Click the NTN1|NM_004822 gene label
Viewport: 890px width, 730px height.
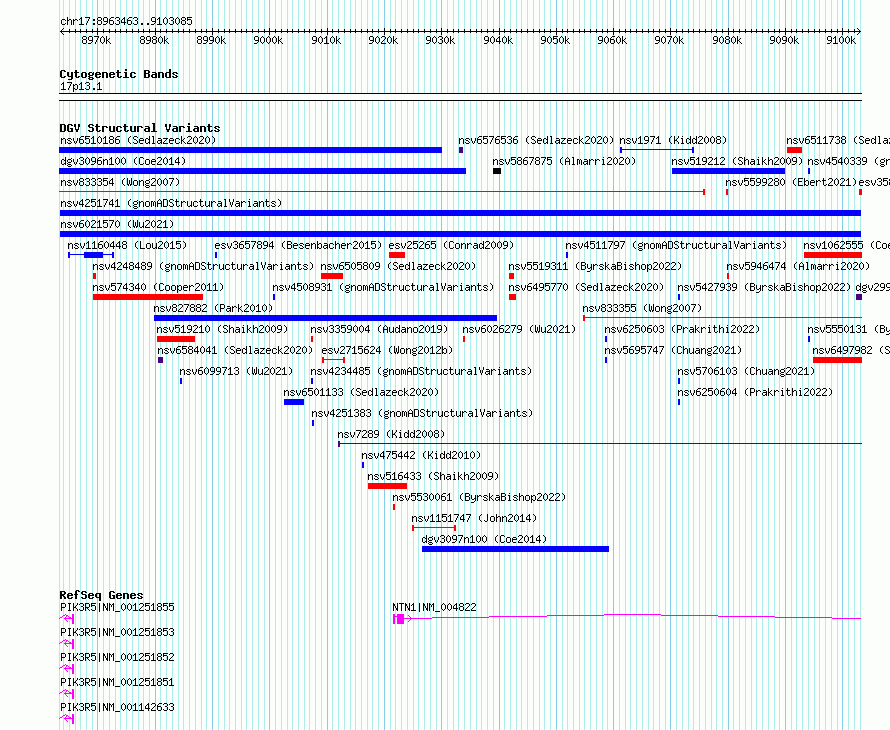pyautogui.click(x=434, y=607)
